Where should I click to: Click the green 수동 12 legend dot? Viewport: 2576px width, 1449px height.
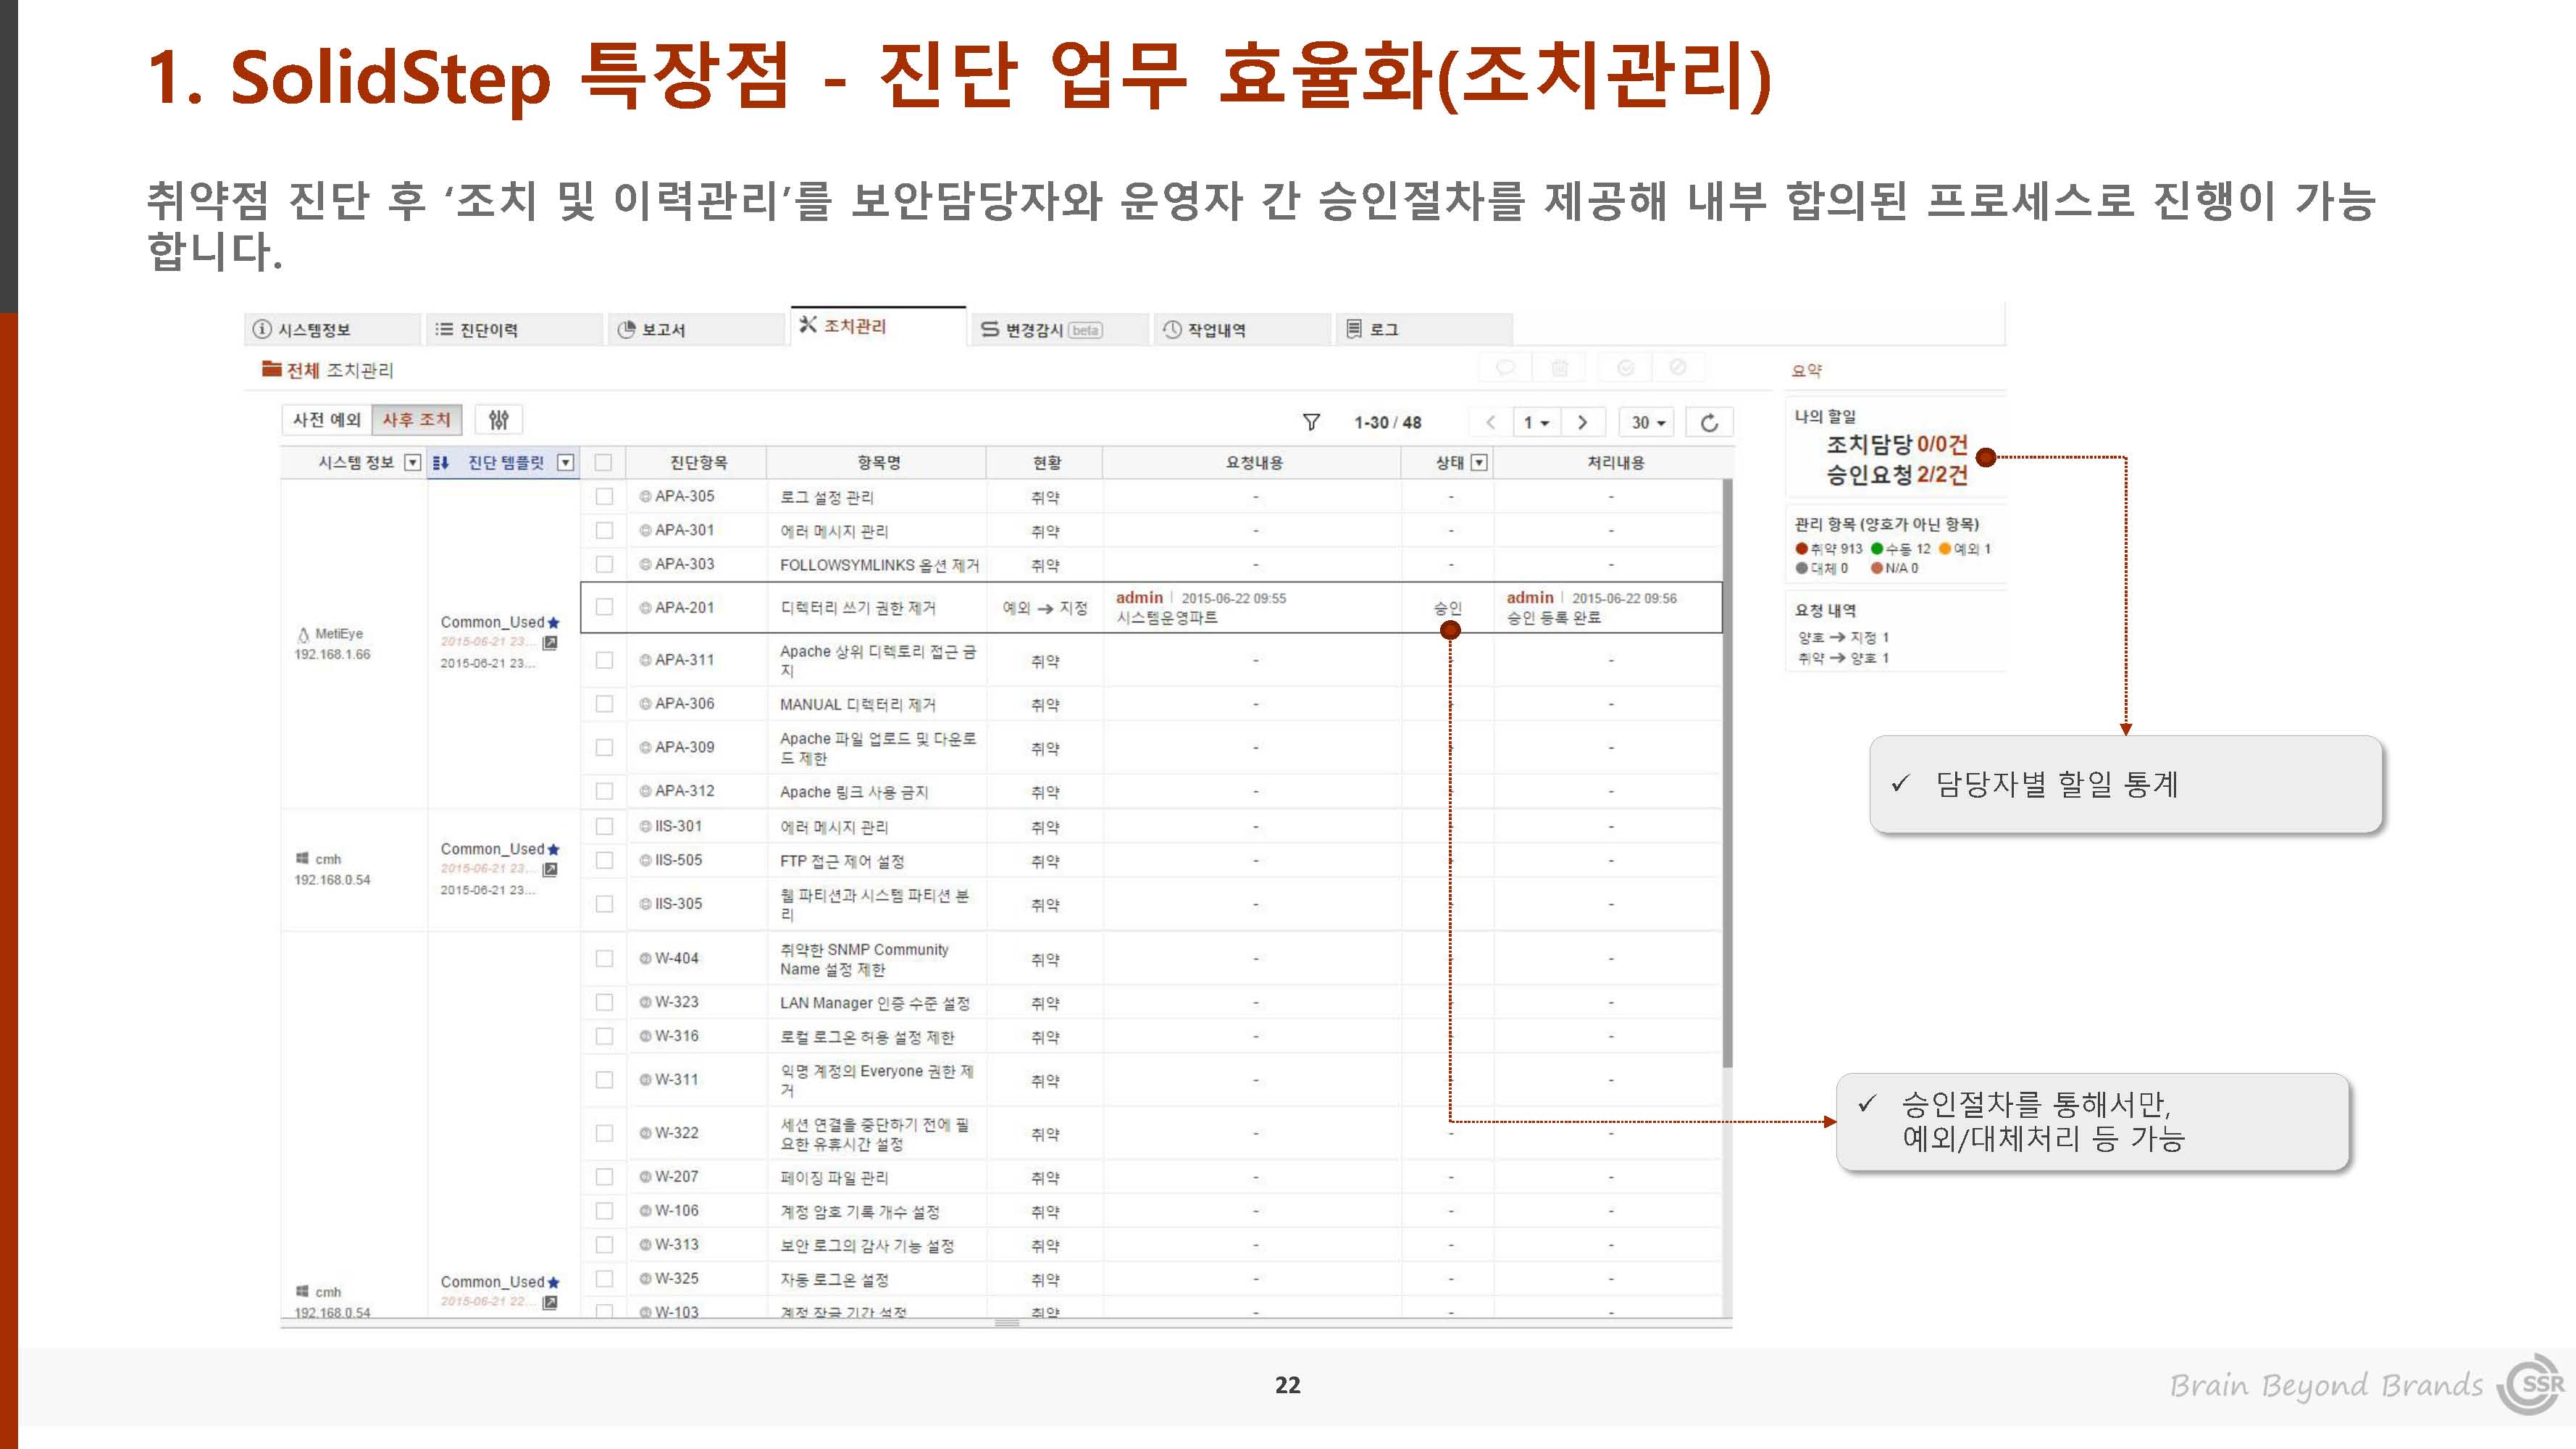coord(1877,548)
